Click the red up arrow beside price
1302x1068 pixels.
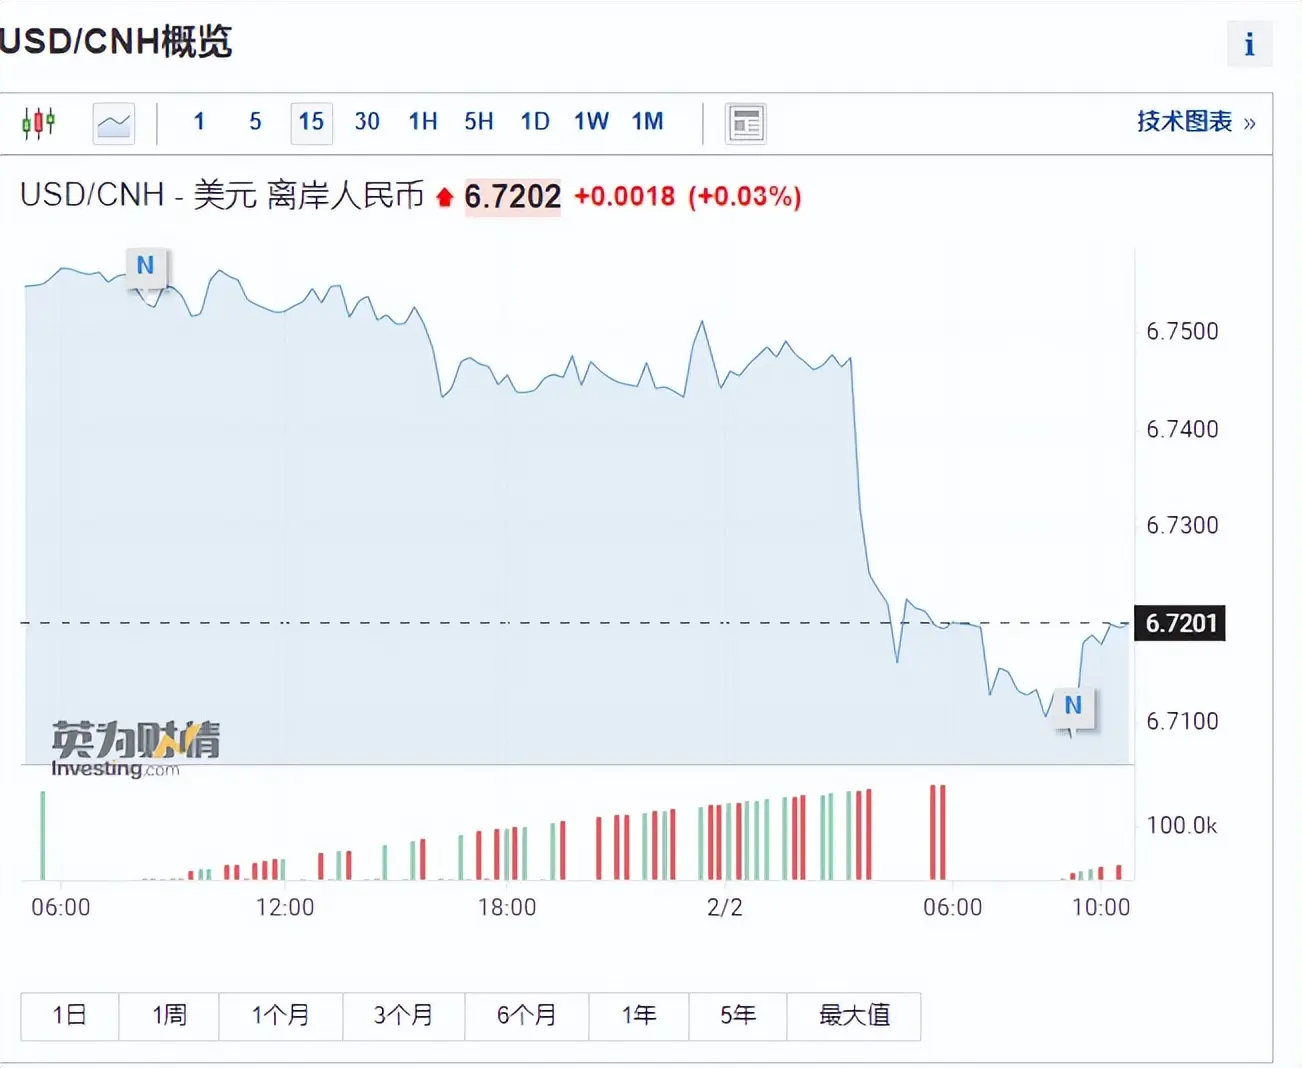pos(445,197)
